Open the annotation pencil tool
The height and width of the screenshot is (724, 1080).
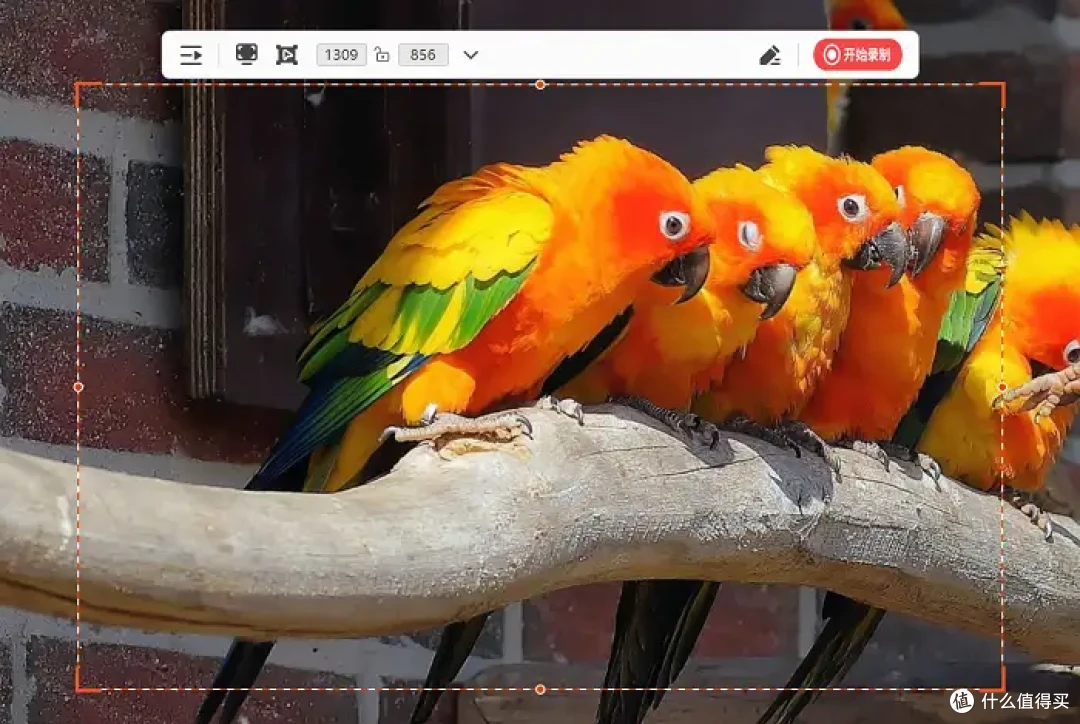(x=769, y=55)
